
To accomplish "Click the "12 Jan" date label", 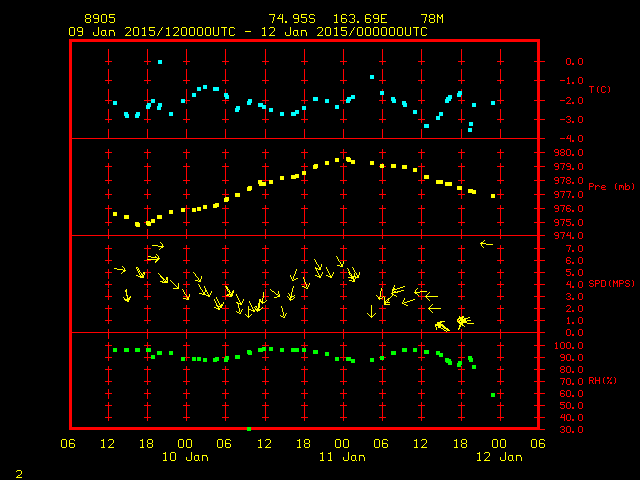I will point(500,457).
